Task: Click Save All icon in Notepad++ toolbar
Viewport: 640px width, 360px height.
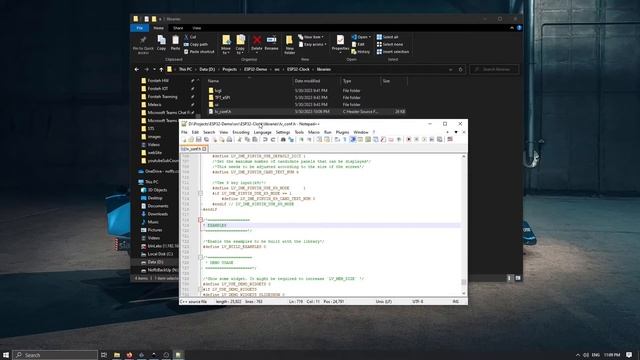Action: pos(207,140)
